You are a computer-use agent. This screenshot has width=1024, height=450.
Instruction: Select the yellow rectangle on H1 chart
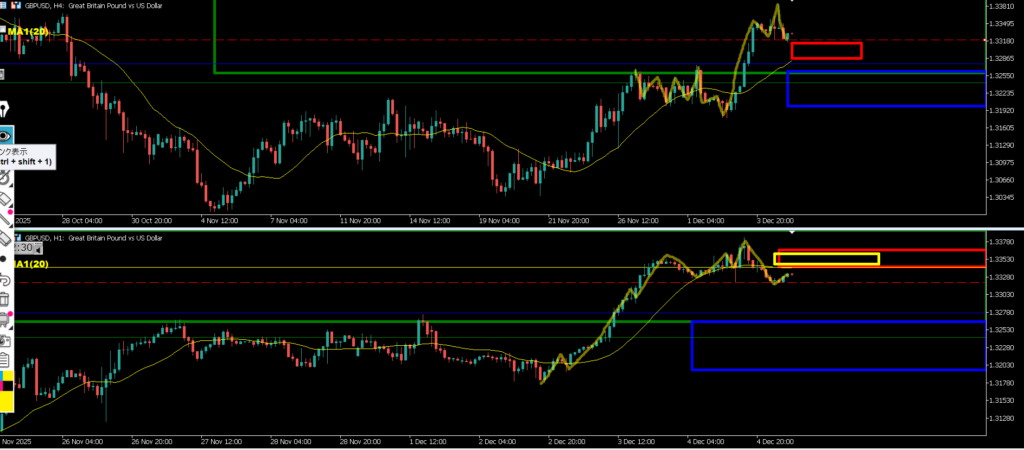pyautogui.click(x=826, y=260)
